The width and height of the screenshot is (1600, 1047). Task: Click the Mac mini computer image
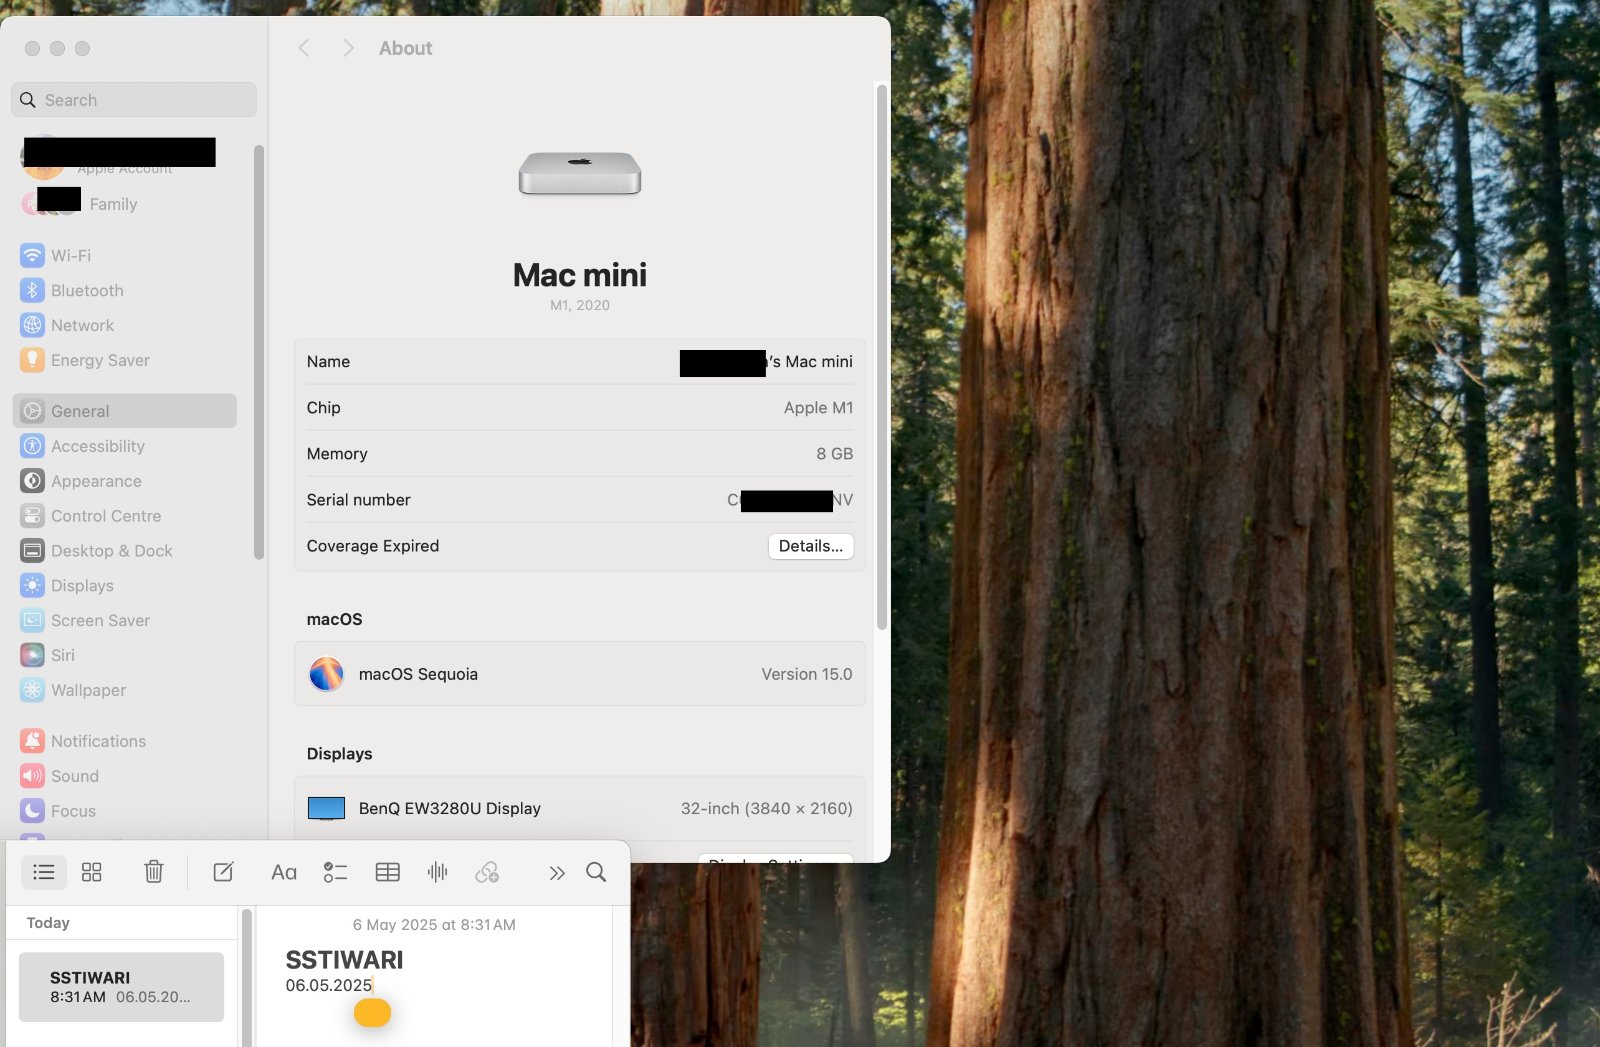pos(580,174)
